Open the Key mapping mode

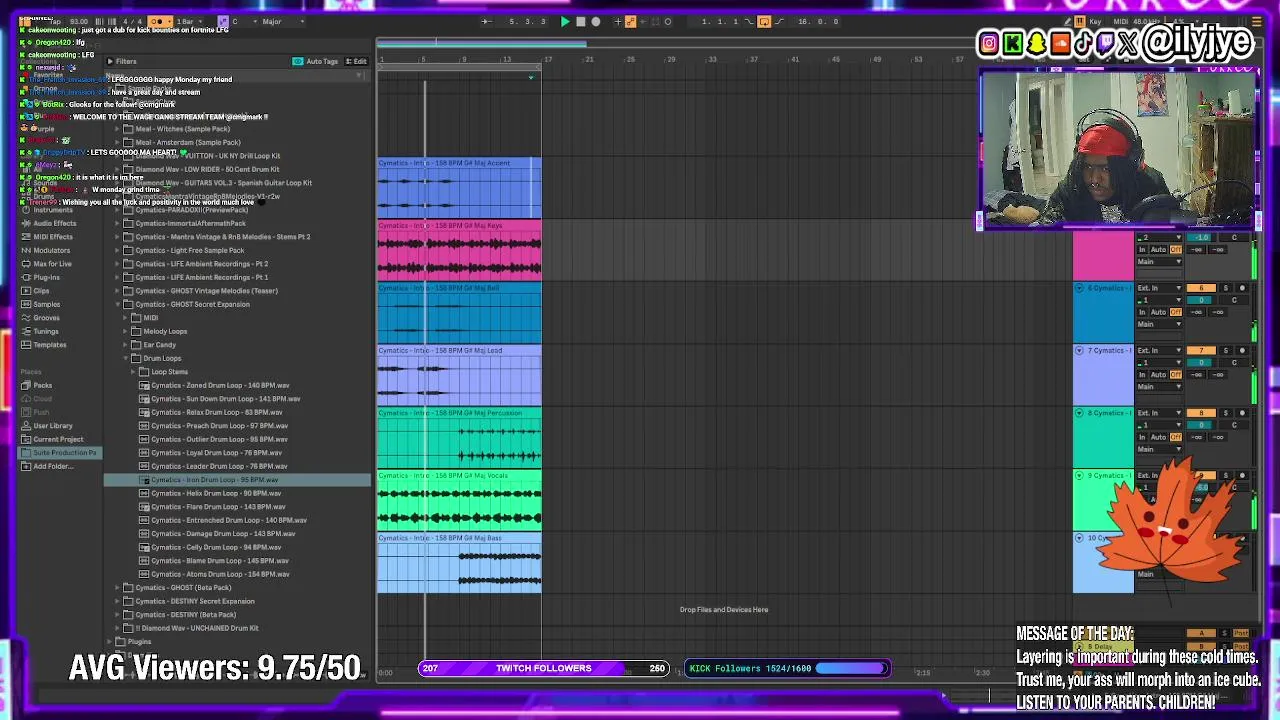click(x=1095, y=21)
